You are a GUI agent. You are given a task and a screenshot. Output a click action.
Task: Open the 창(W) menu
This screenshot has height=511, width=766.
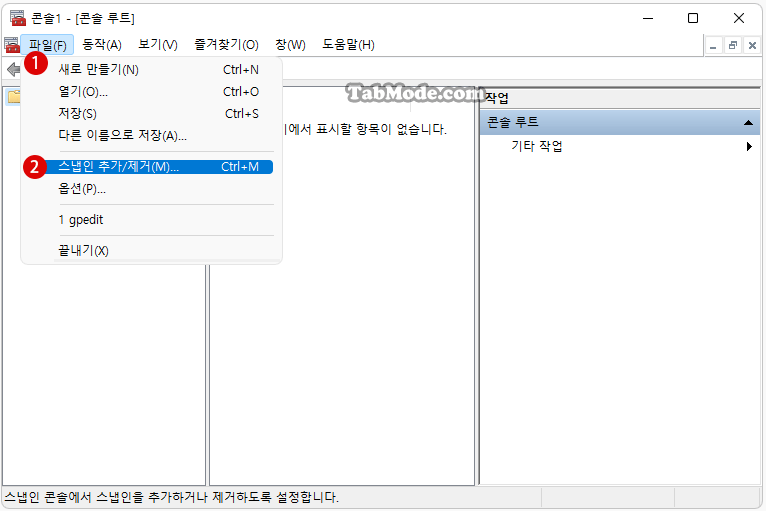pyautogui.click(x=290, y=45)
